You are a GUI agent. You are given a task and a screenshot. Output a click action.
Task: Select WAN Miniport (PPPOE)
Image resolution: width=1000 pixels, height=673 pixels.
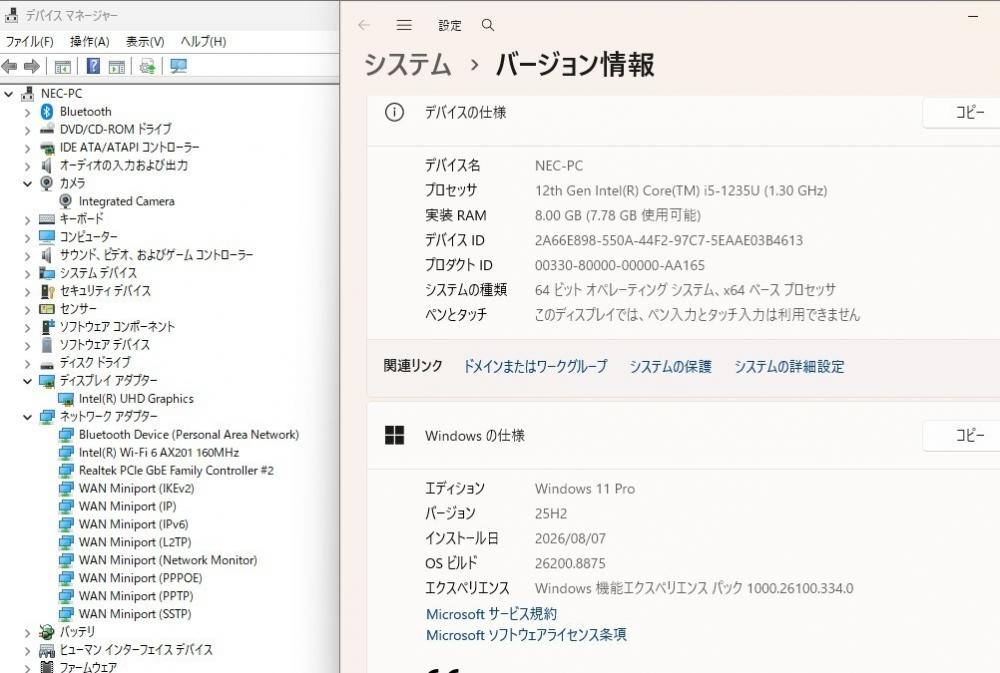[140, 578]
